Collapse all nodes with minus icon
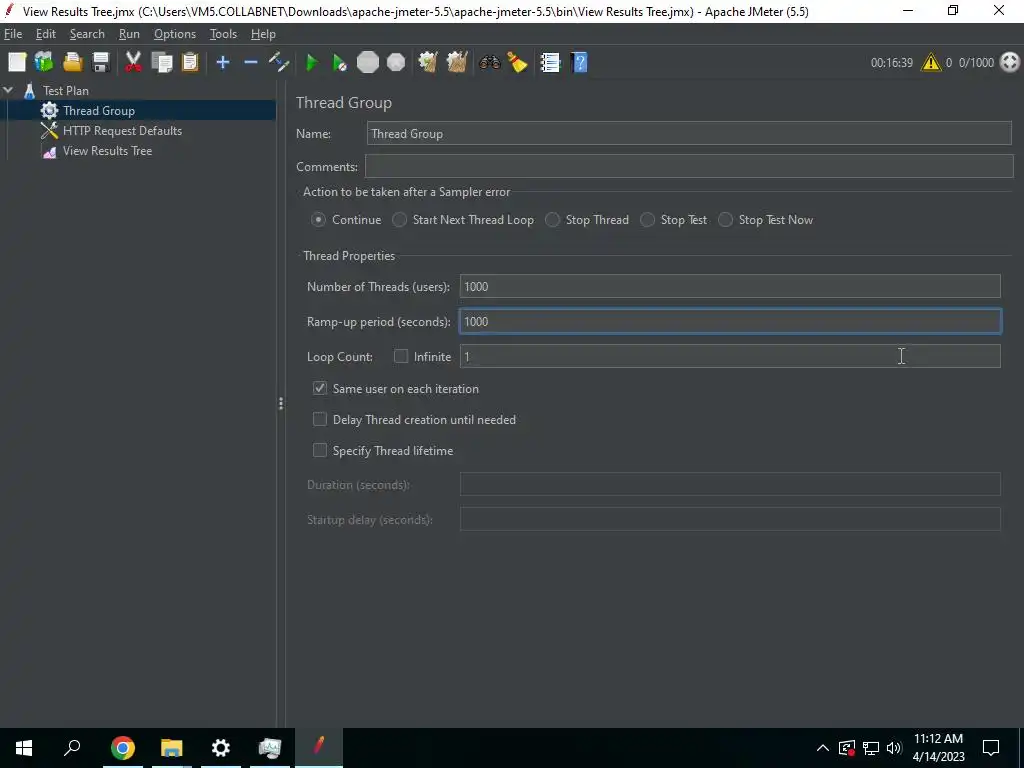1024x768 pixels. 251,63
